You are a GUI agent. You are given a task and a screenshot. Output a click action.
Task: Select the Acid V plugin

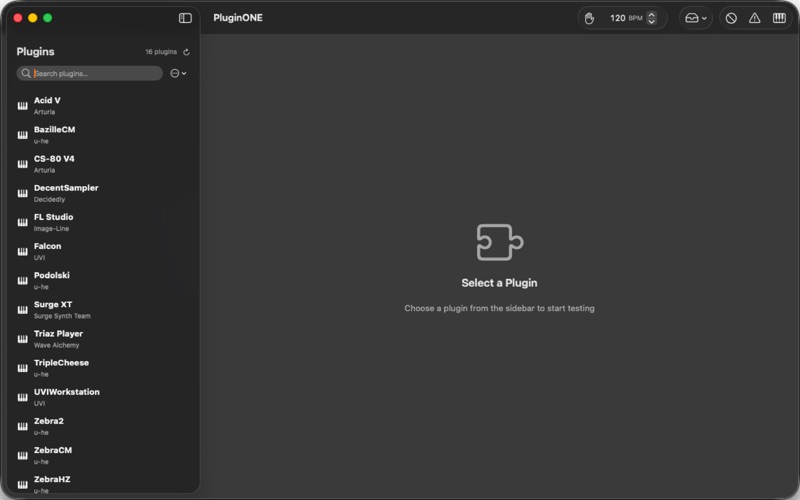coord(102,106)
